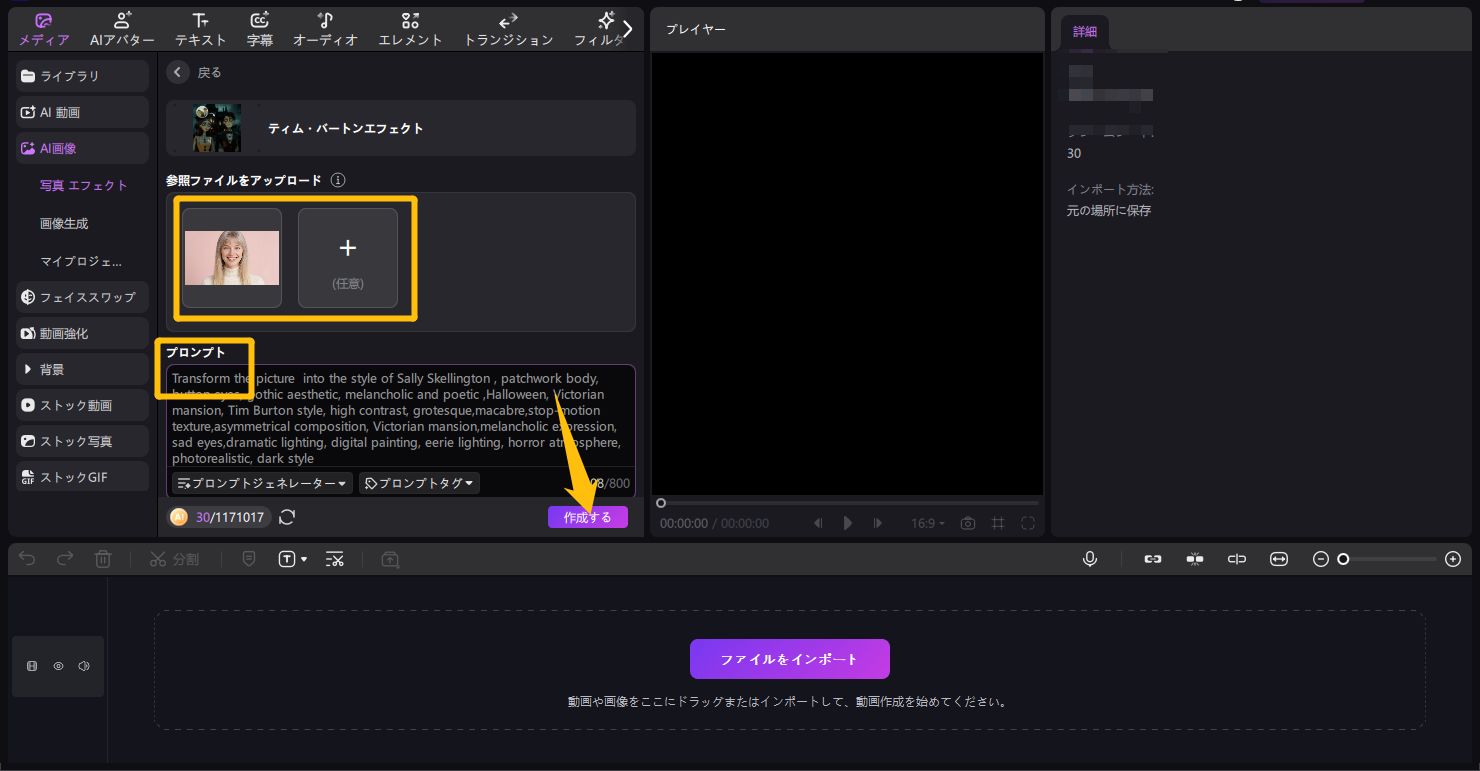This screenshot has height=771, width=1480.
Task: Click the quick split scissors icon
Action: click(335, 559)
